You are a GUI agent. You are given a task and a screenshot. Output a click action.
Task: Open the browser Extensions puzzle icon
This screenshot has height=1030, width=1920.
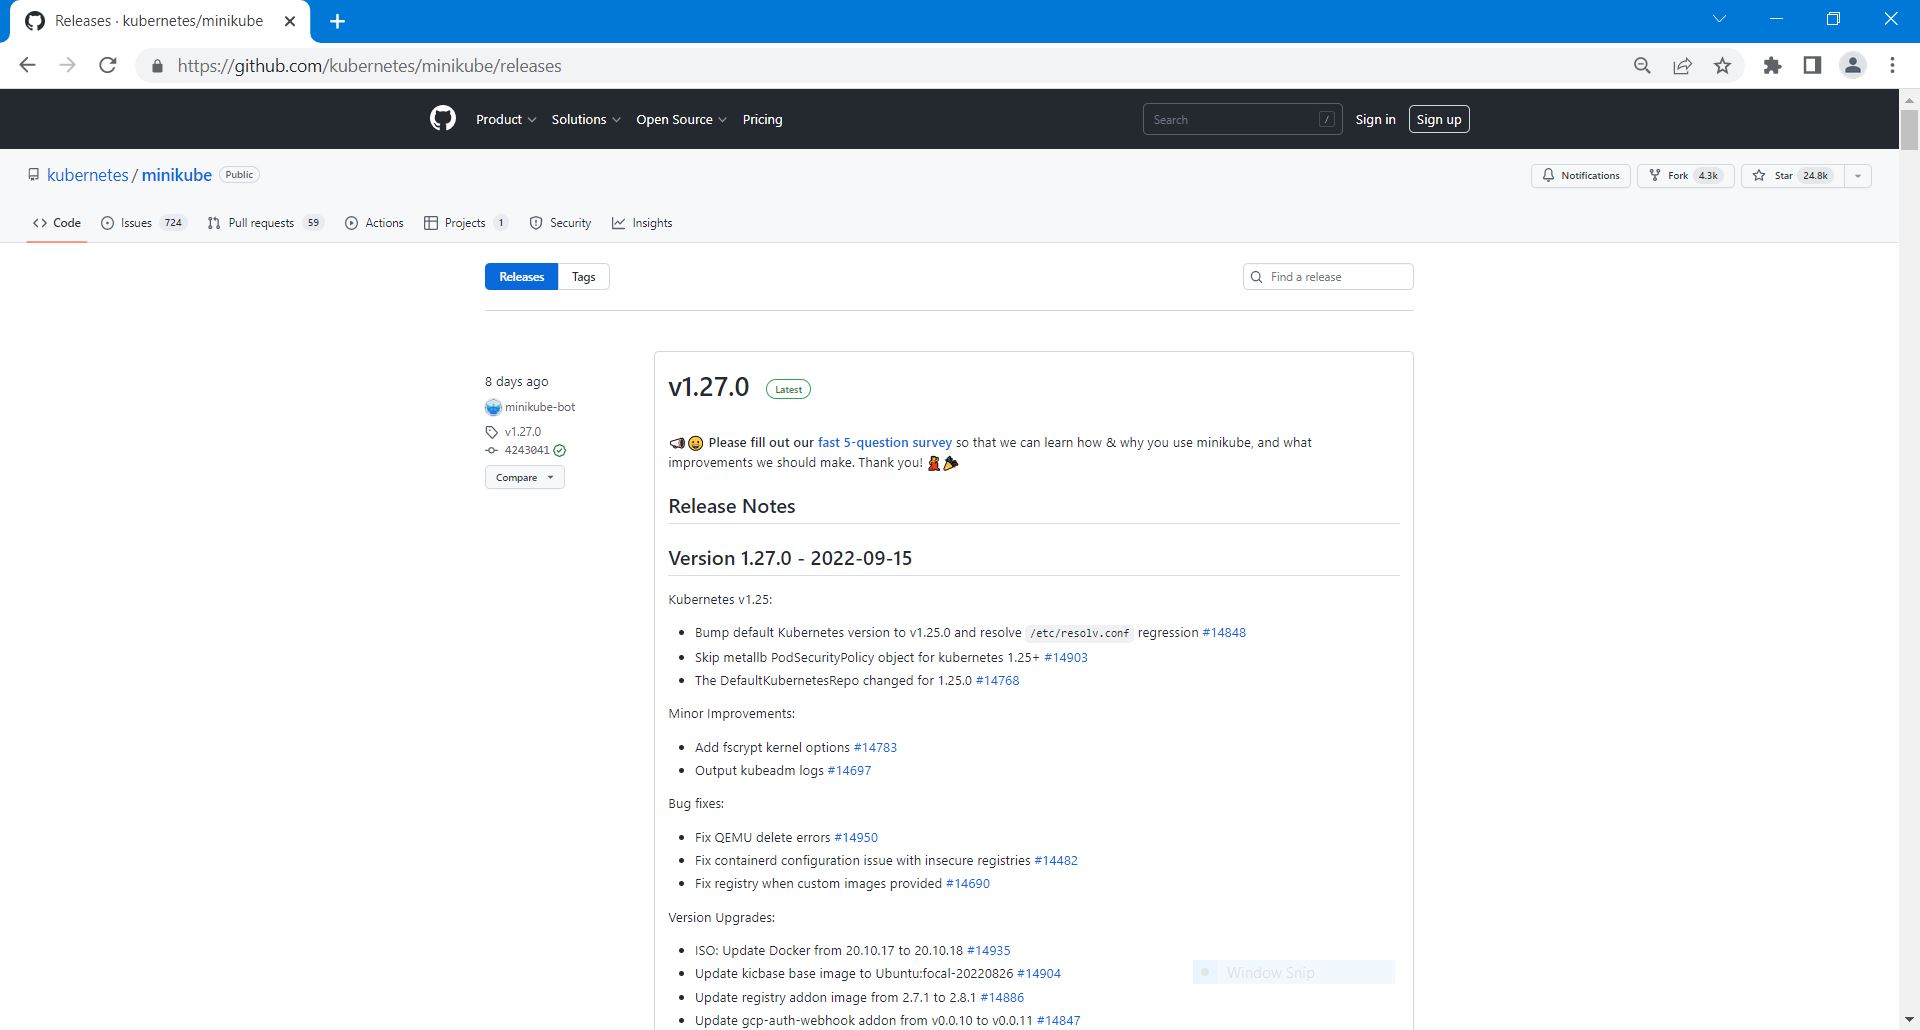click(x=1772, y=66)
